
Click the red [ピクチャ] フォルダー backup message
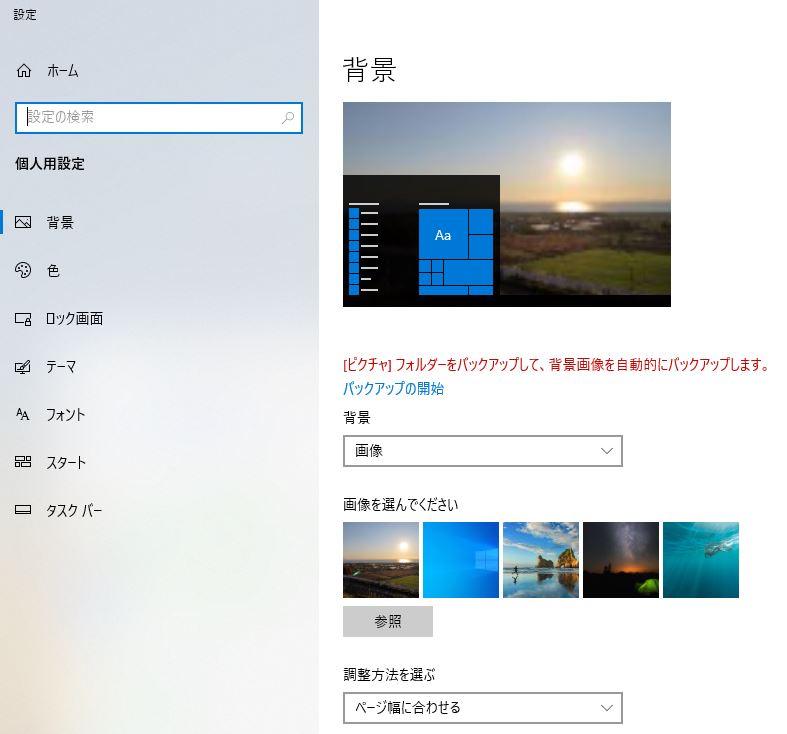click(556, 364)
